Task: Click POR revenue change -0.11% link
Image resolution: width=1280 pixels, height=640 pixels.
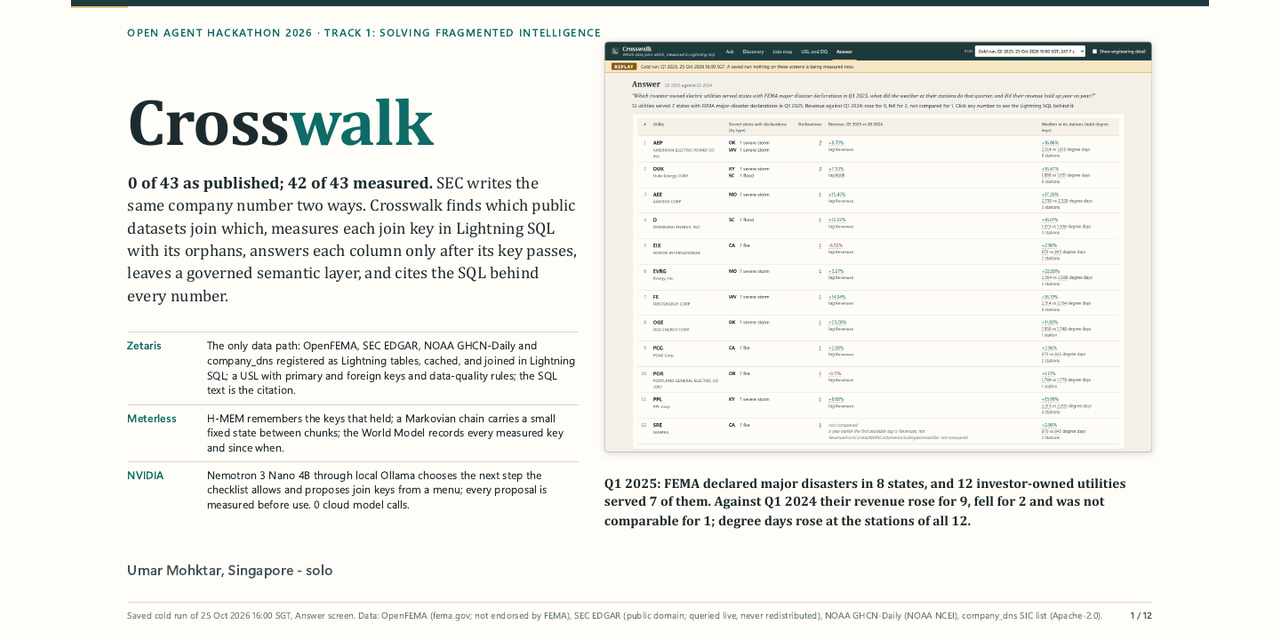Action: click(836, 373)
